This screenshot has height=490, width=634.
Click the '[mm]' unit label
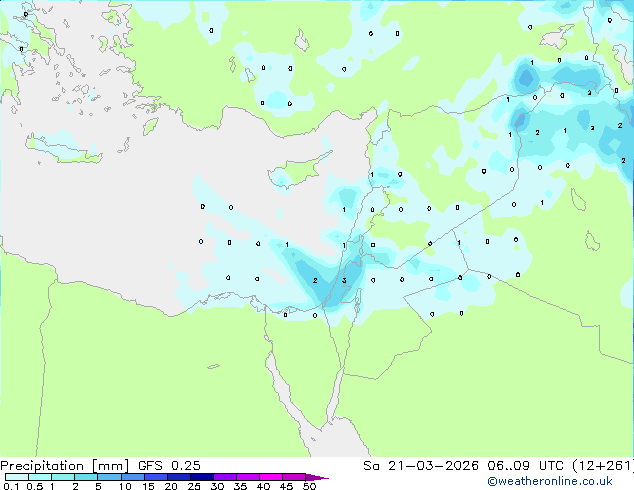coord(110,466)
